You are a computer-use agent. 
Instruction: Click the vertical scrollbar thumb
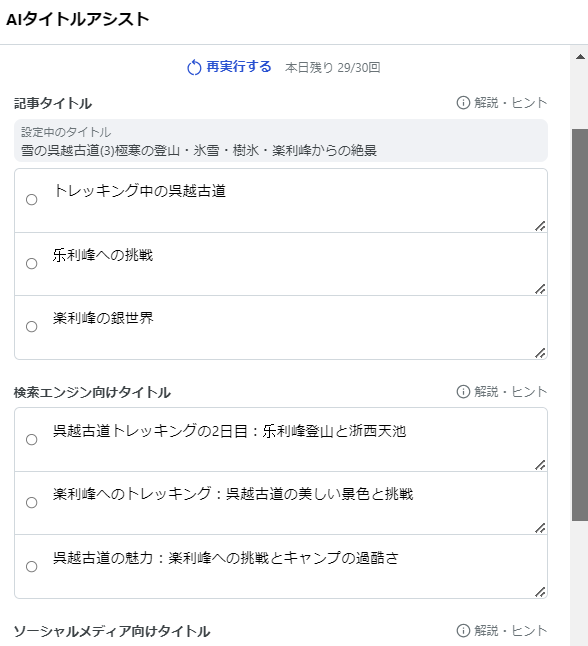click(580, 325)
